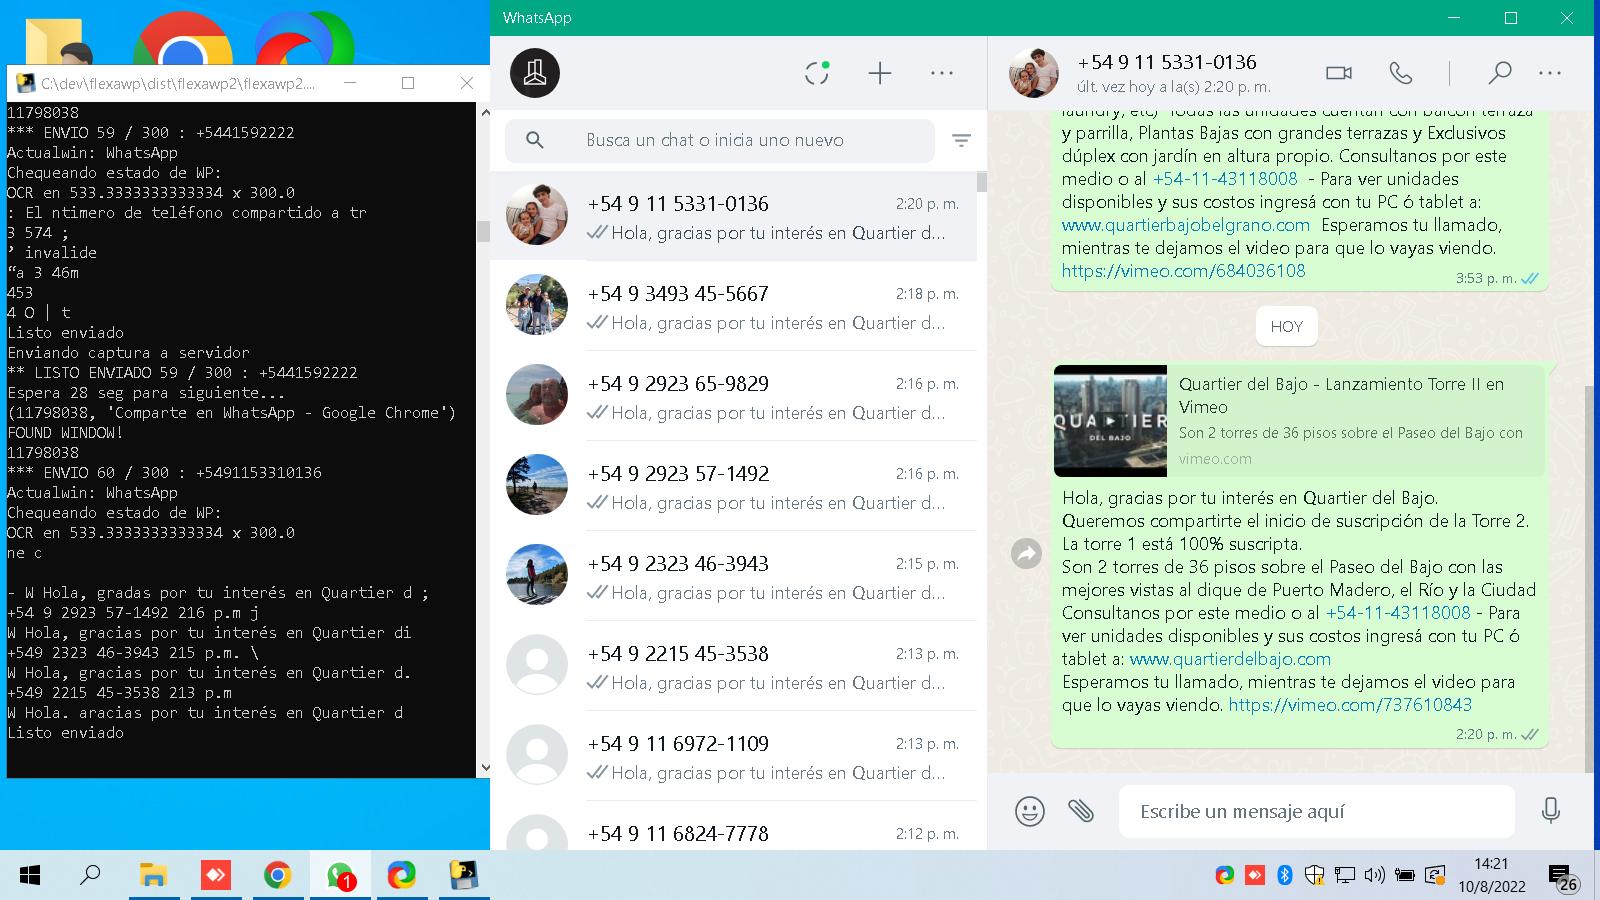Click the flexawp2 console title bar icon

25,83
